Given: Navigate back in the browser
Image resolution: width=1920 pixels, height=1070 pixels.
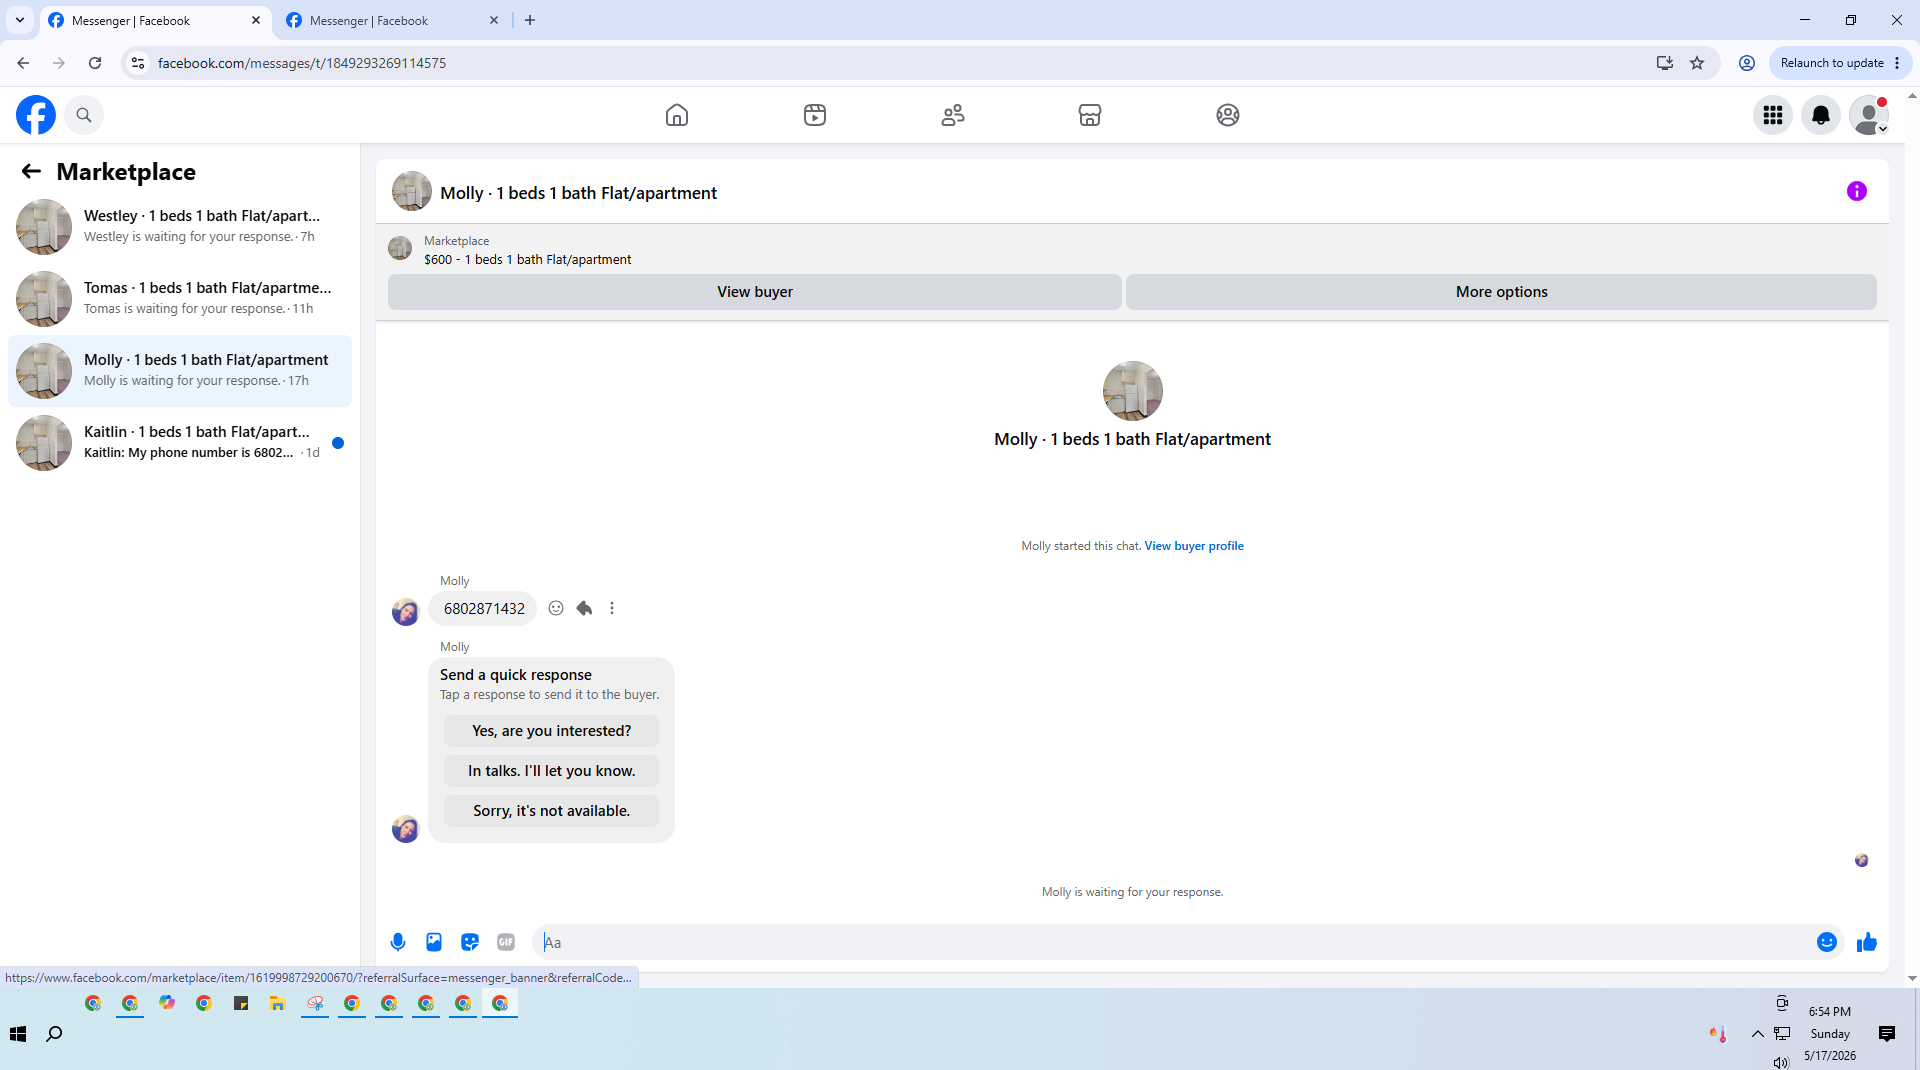Looking at the screenshot, I should pyautogui.click(x=23, y=63).
